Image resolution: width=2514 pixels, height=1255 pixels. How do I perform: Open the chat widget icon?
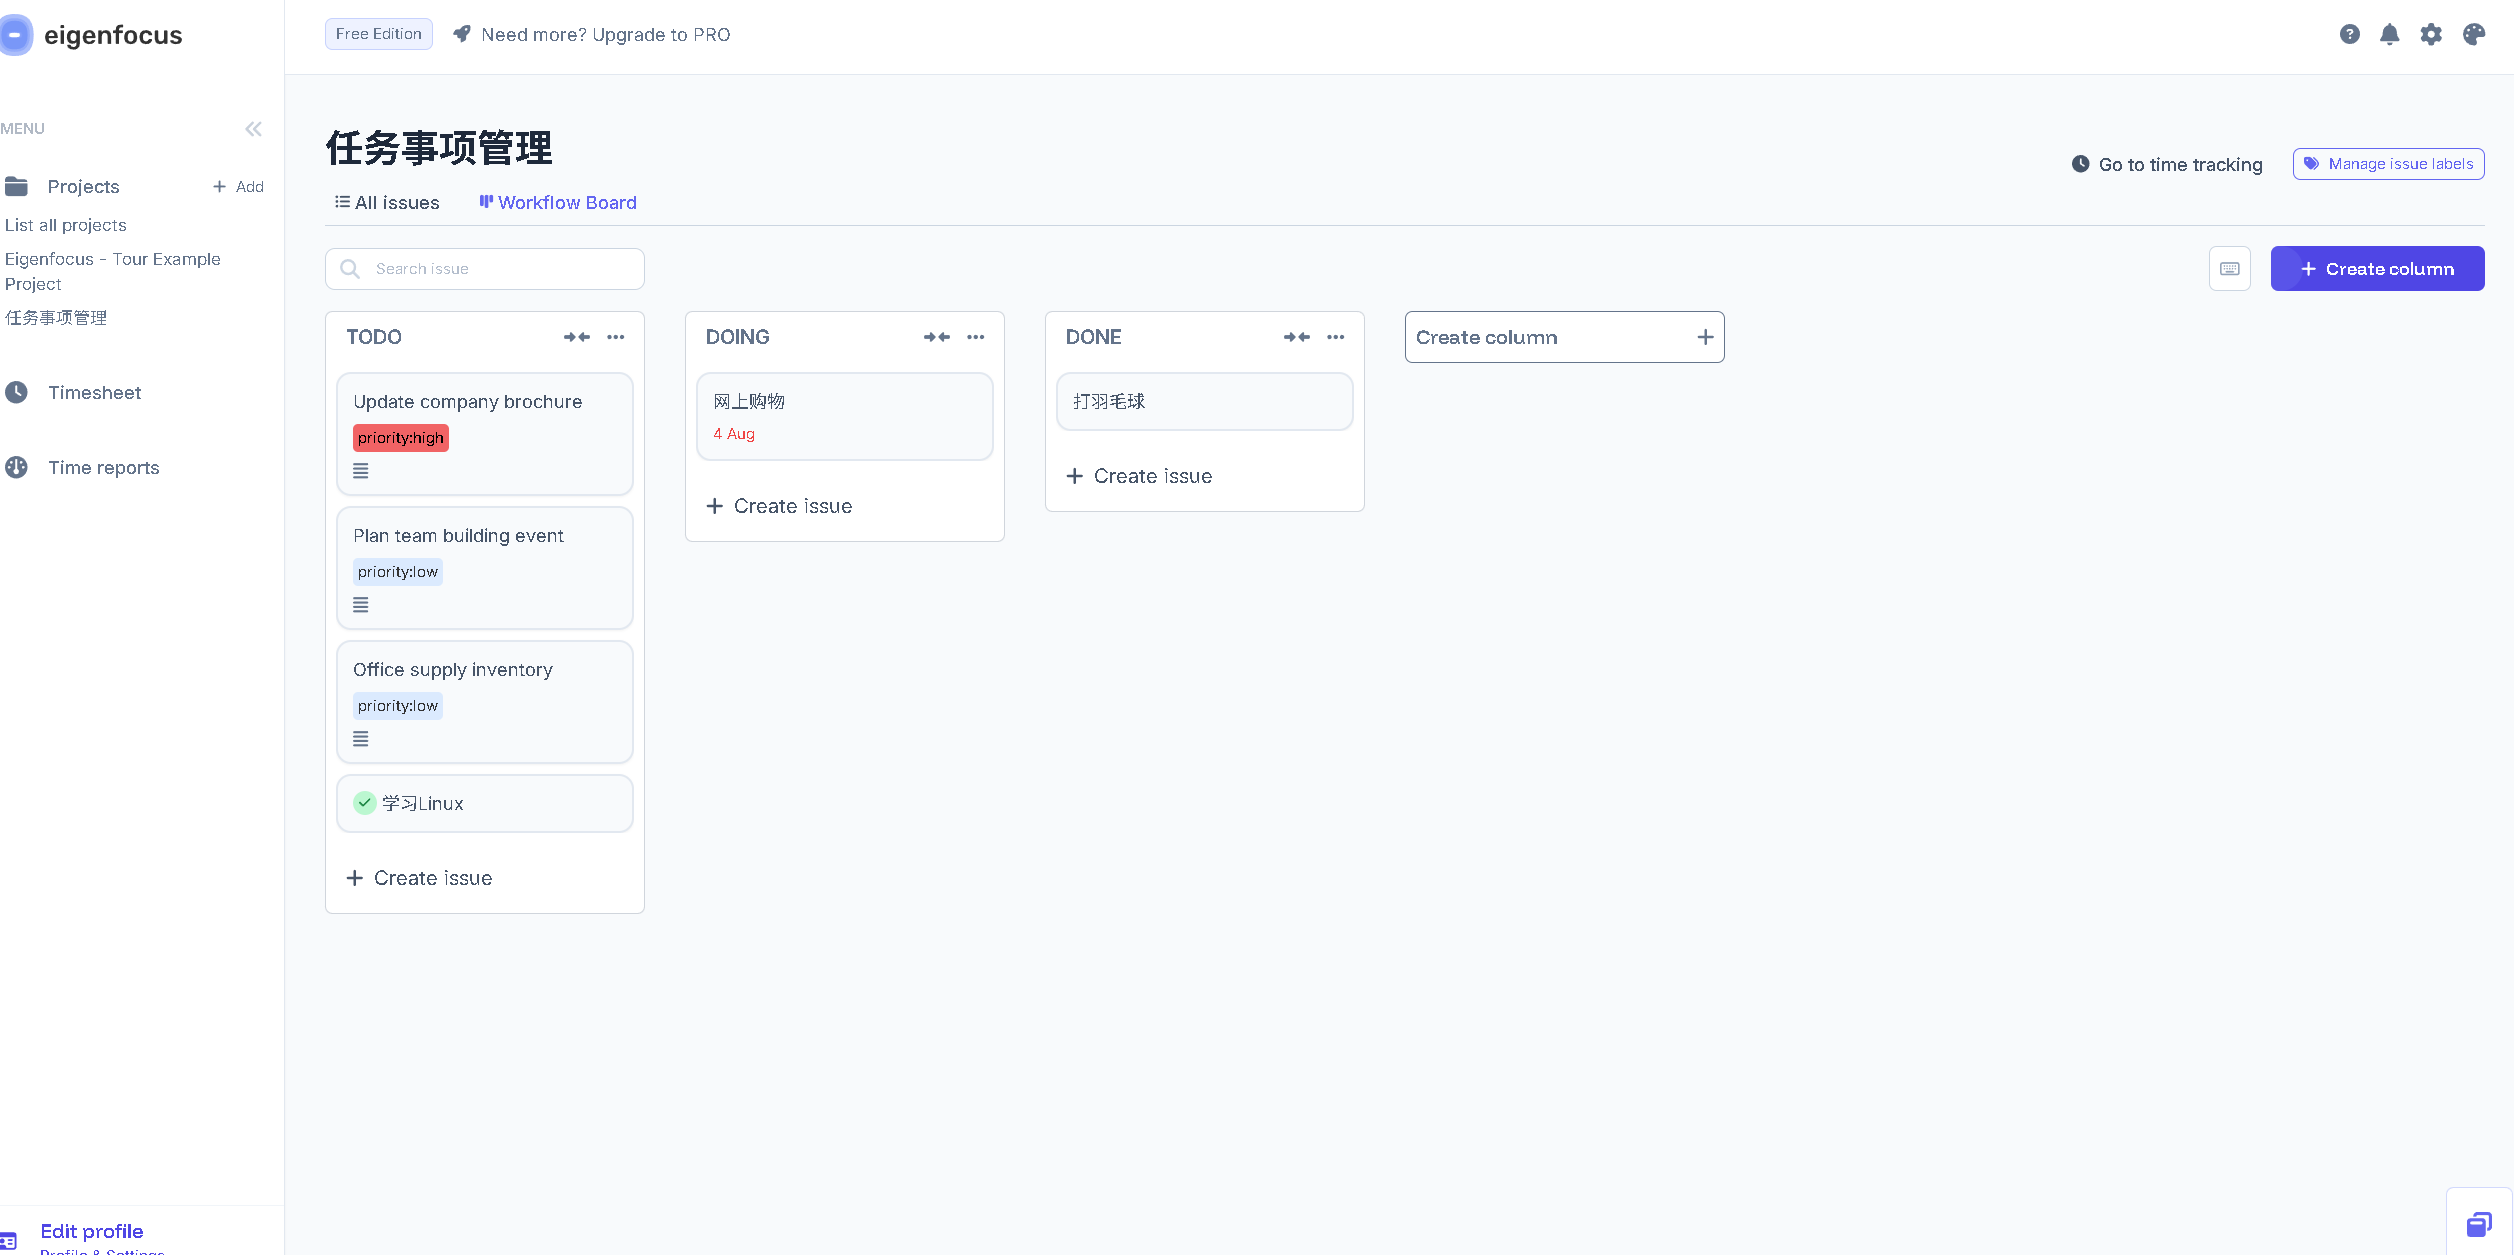point(2478,1224)
